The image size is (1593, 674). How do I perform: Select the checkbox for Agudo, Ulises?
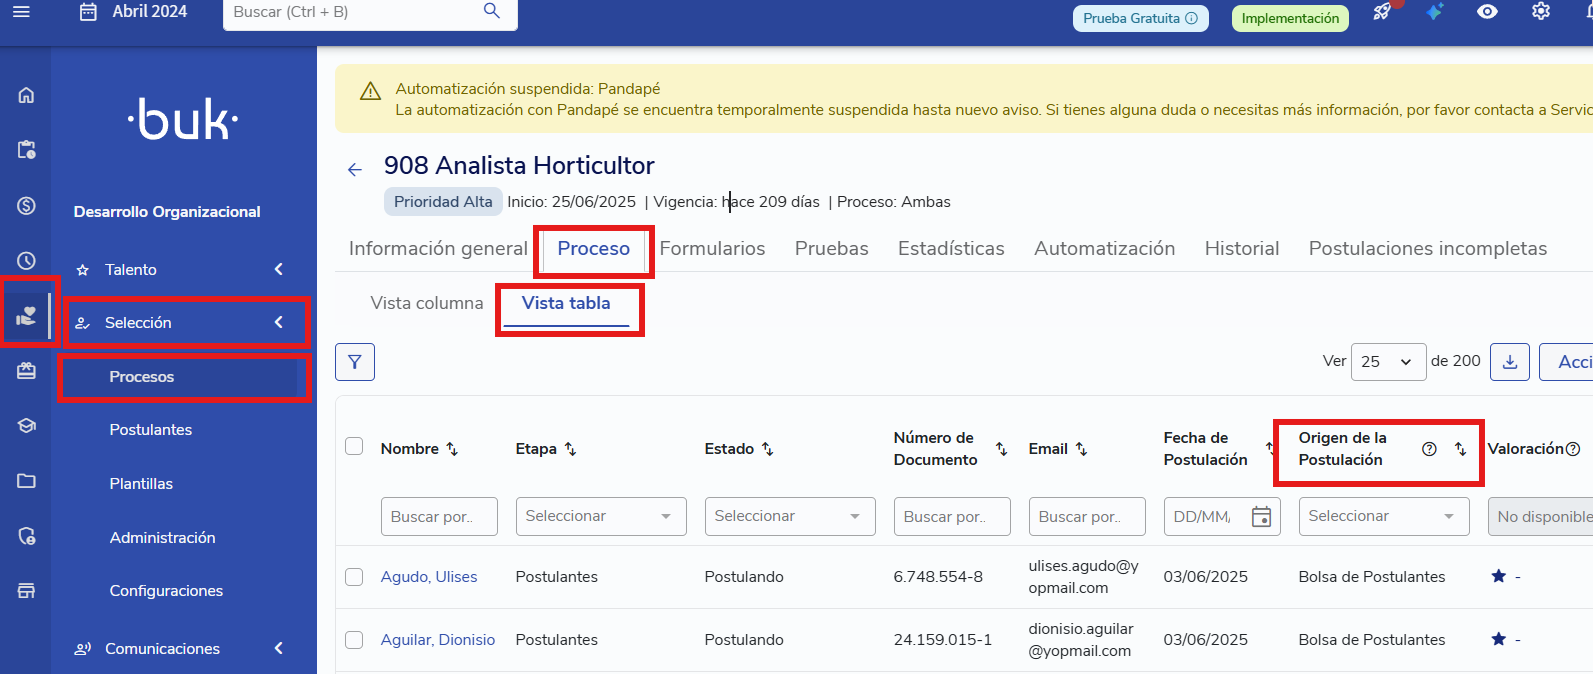point(354,577)
